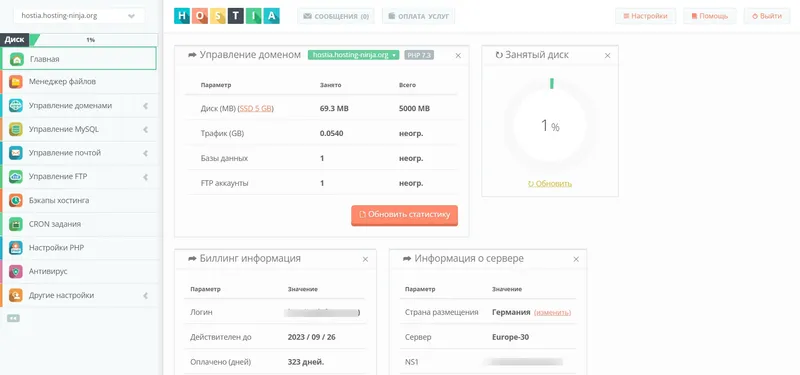Screen dimensions: 800x375
Task: Click the Оплата услуг button
Action: pos(418,16)
